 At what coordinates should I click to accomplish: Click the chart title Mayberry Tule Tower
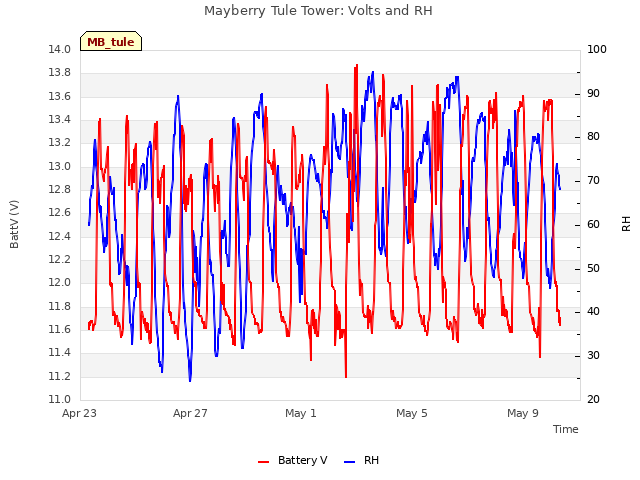[318, 11]
